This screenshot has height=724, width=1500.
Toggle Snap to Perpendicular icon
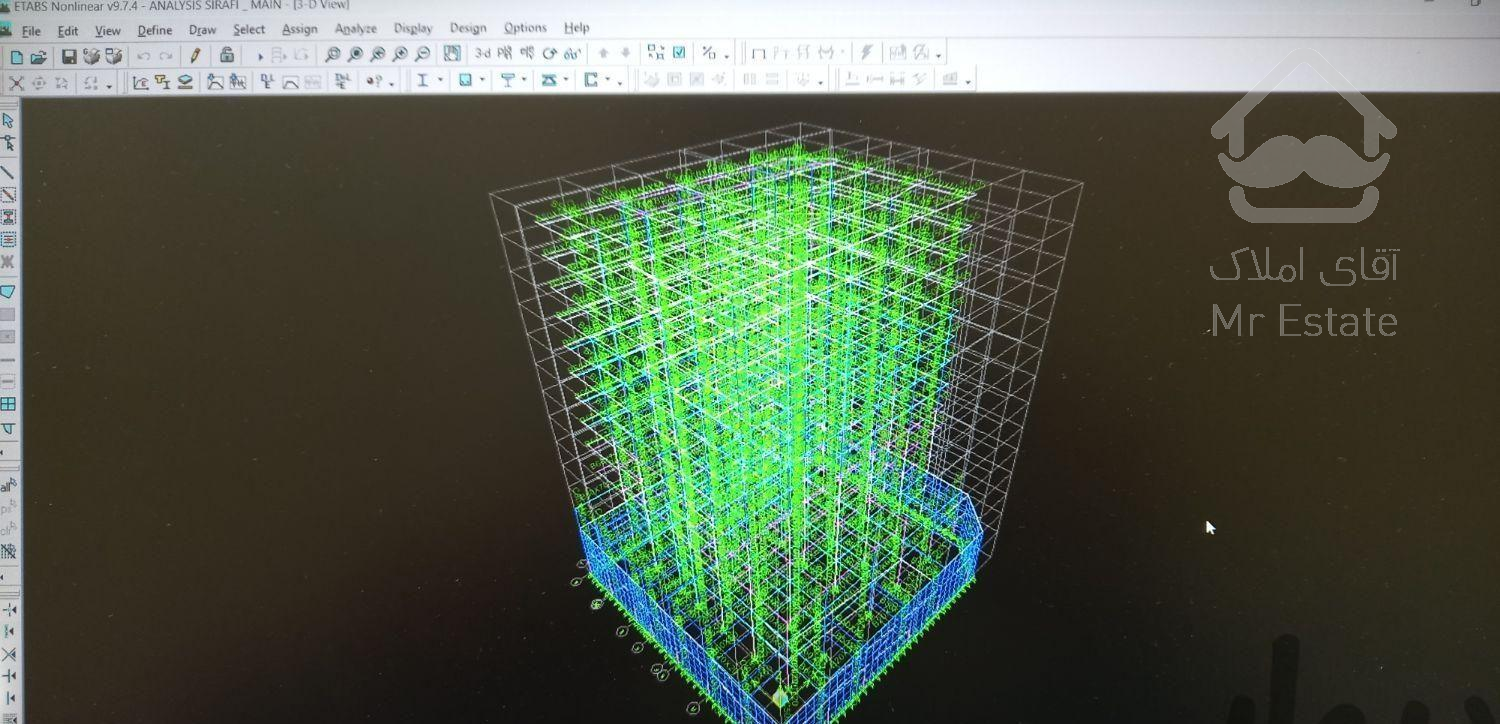coord(9,677)
